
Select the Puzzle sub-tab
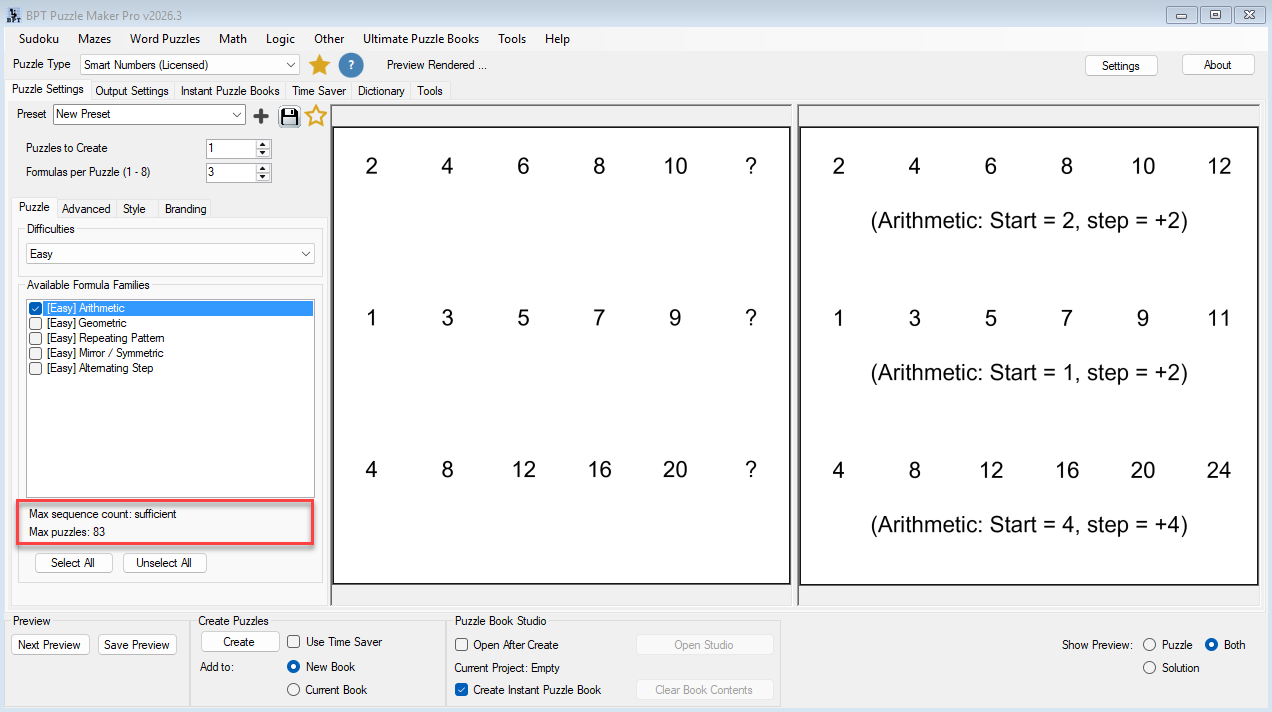tap(34, 207)
